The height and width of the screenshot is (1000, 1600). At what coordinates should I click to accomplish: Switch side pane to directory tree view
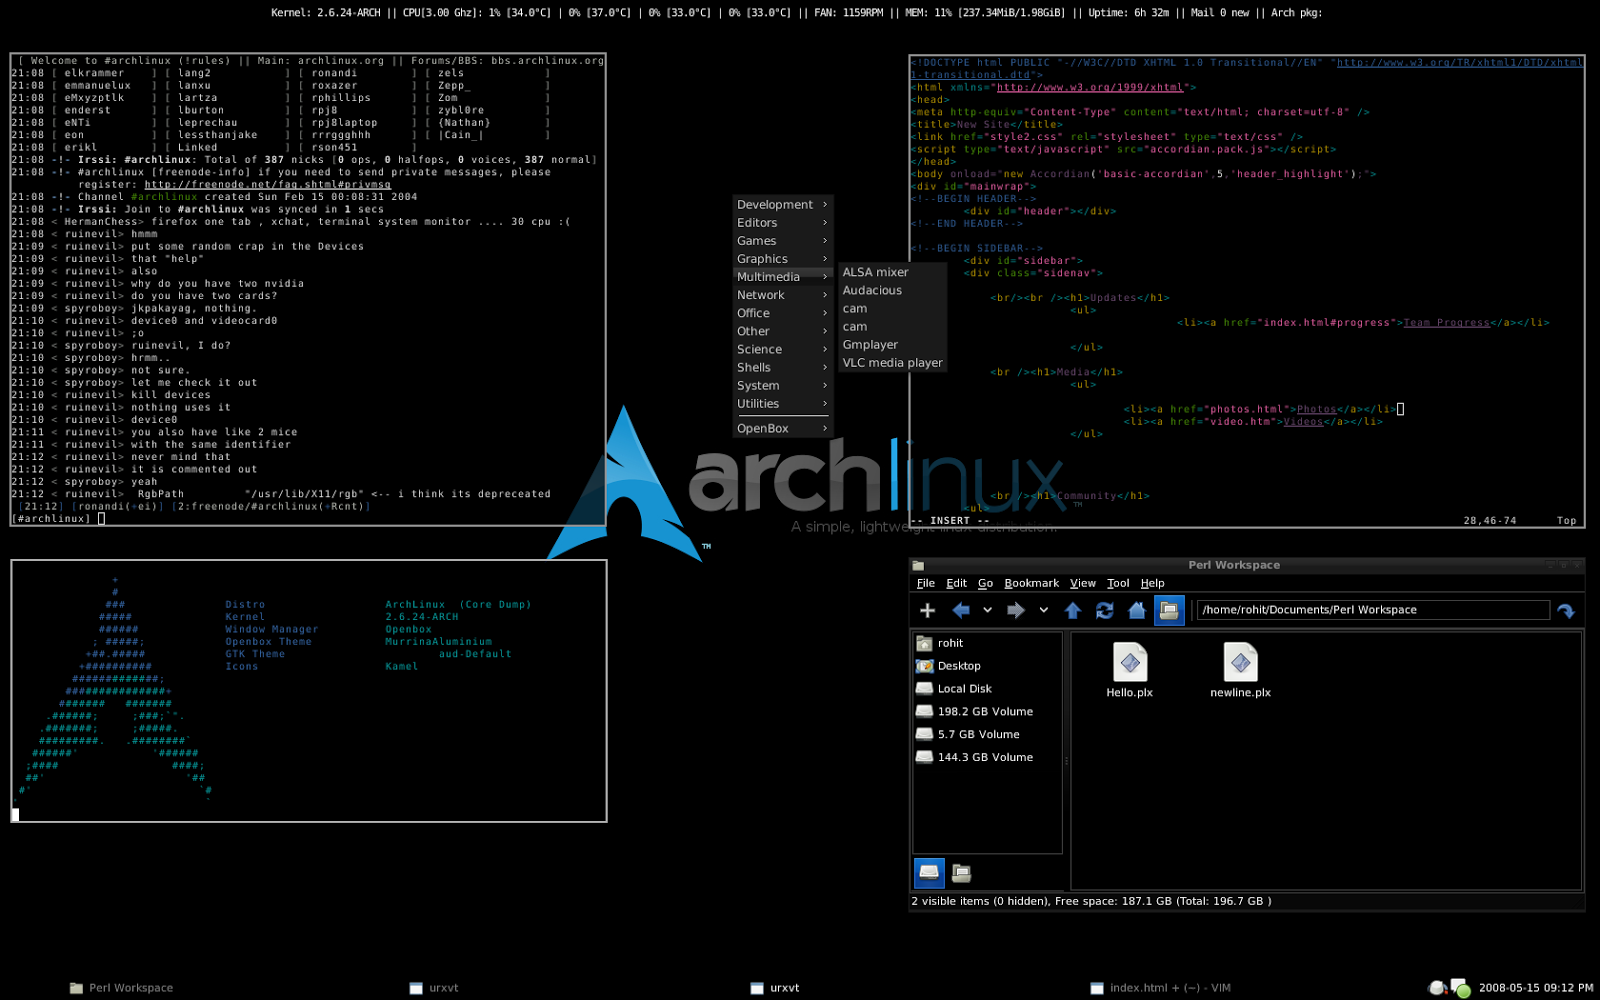click(x=961, y=872)
